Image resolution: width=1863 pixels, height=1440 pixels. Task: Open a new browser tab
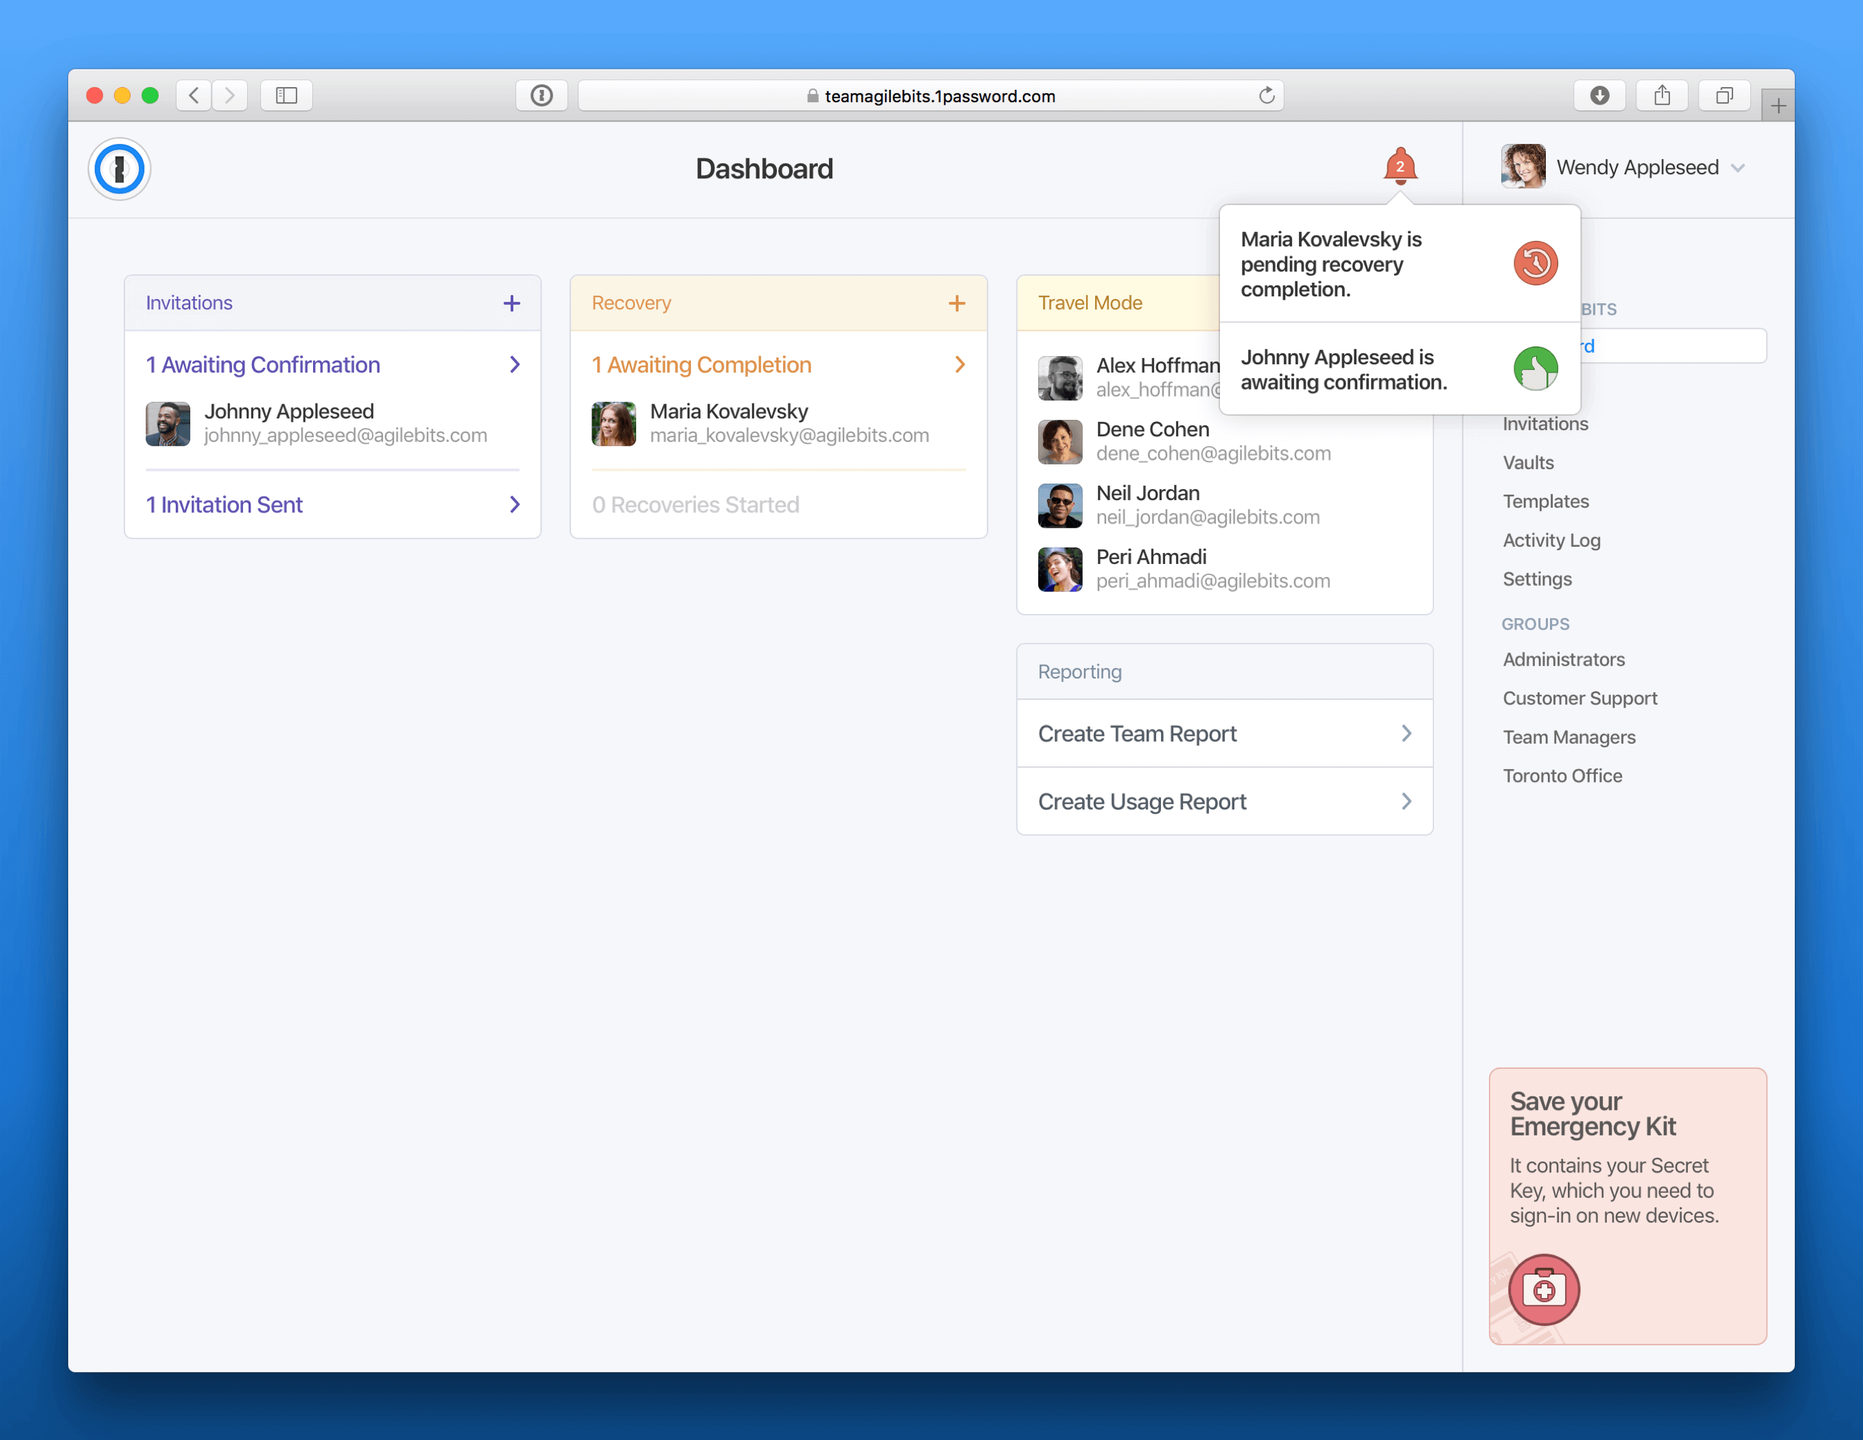[x=1778, y=103]
